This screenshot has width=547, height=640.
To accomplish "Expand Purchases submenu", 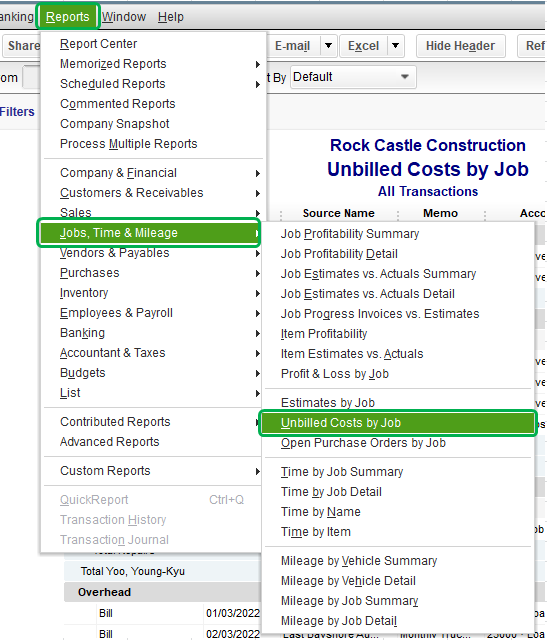I will click(153, 273).
